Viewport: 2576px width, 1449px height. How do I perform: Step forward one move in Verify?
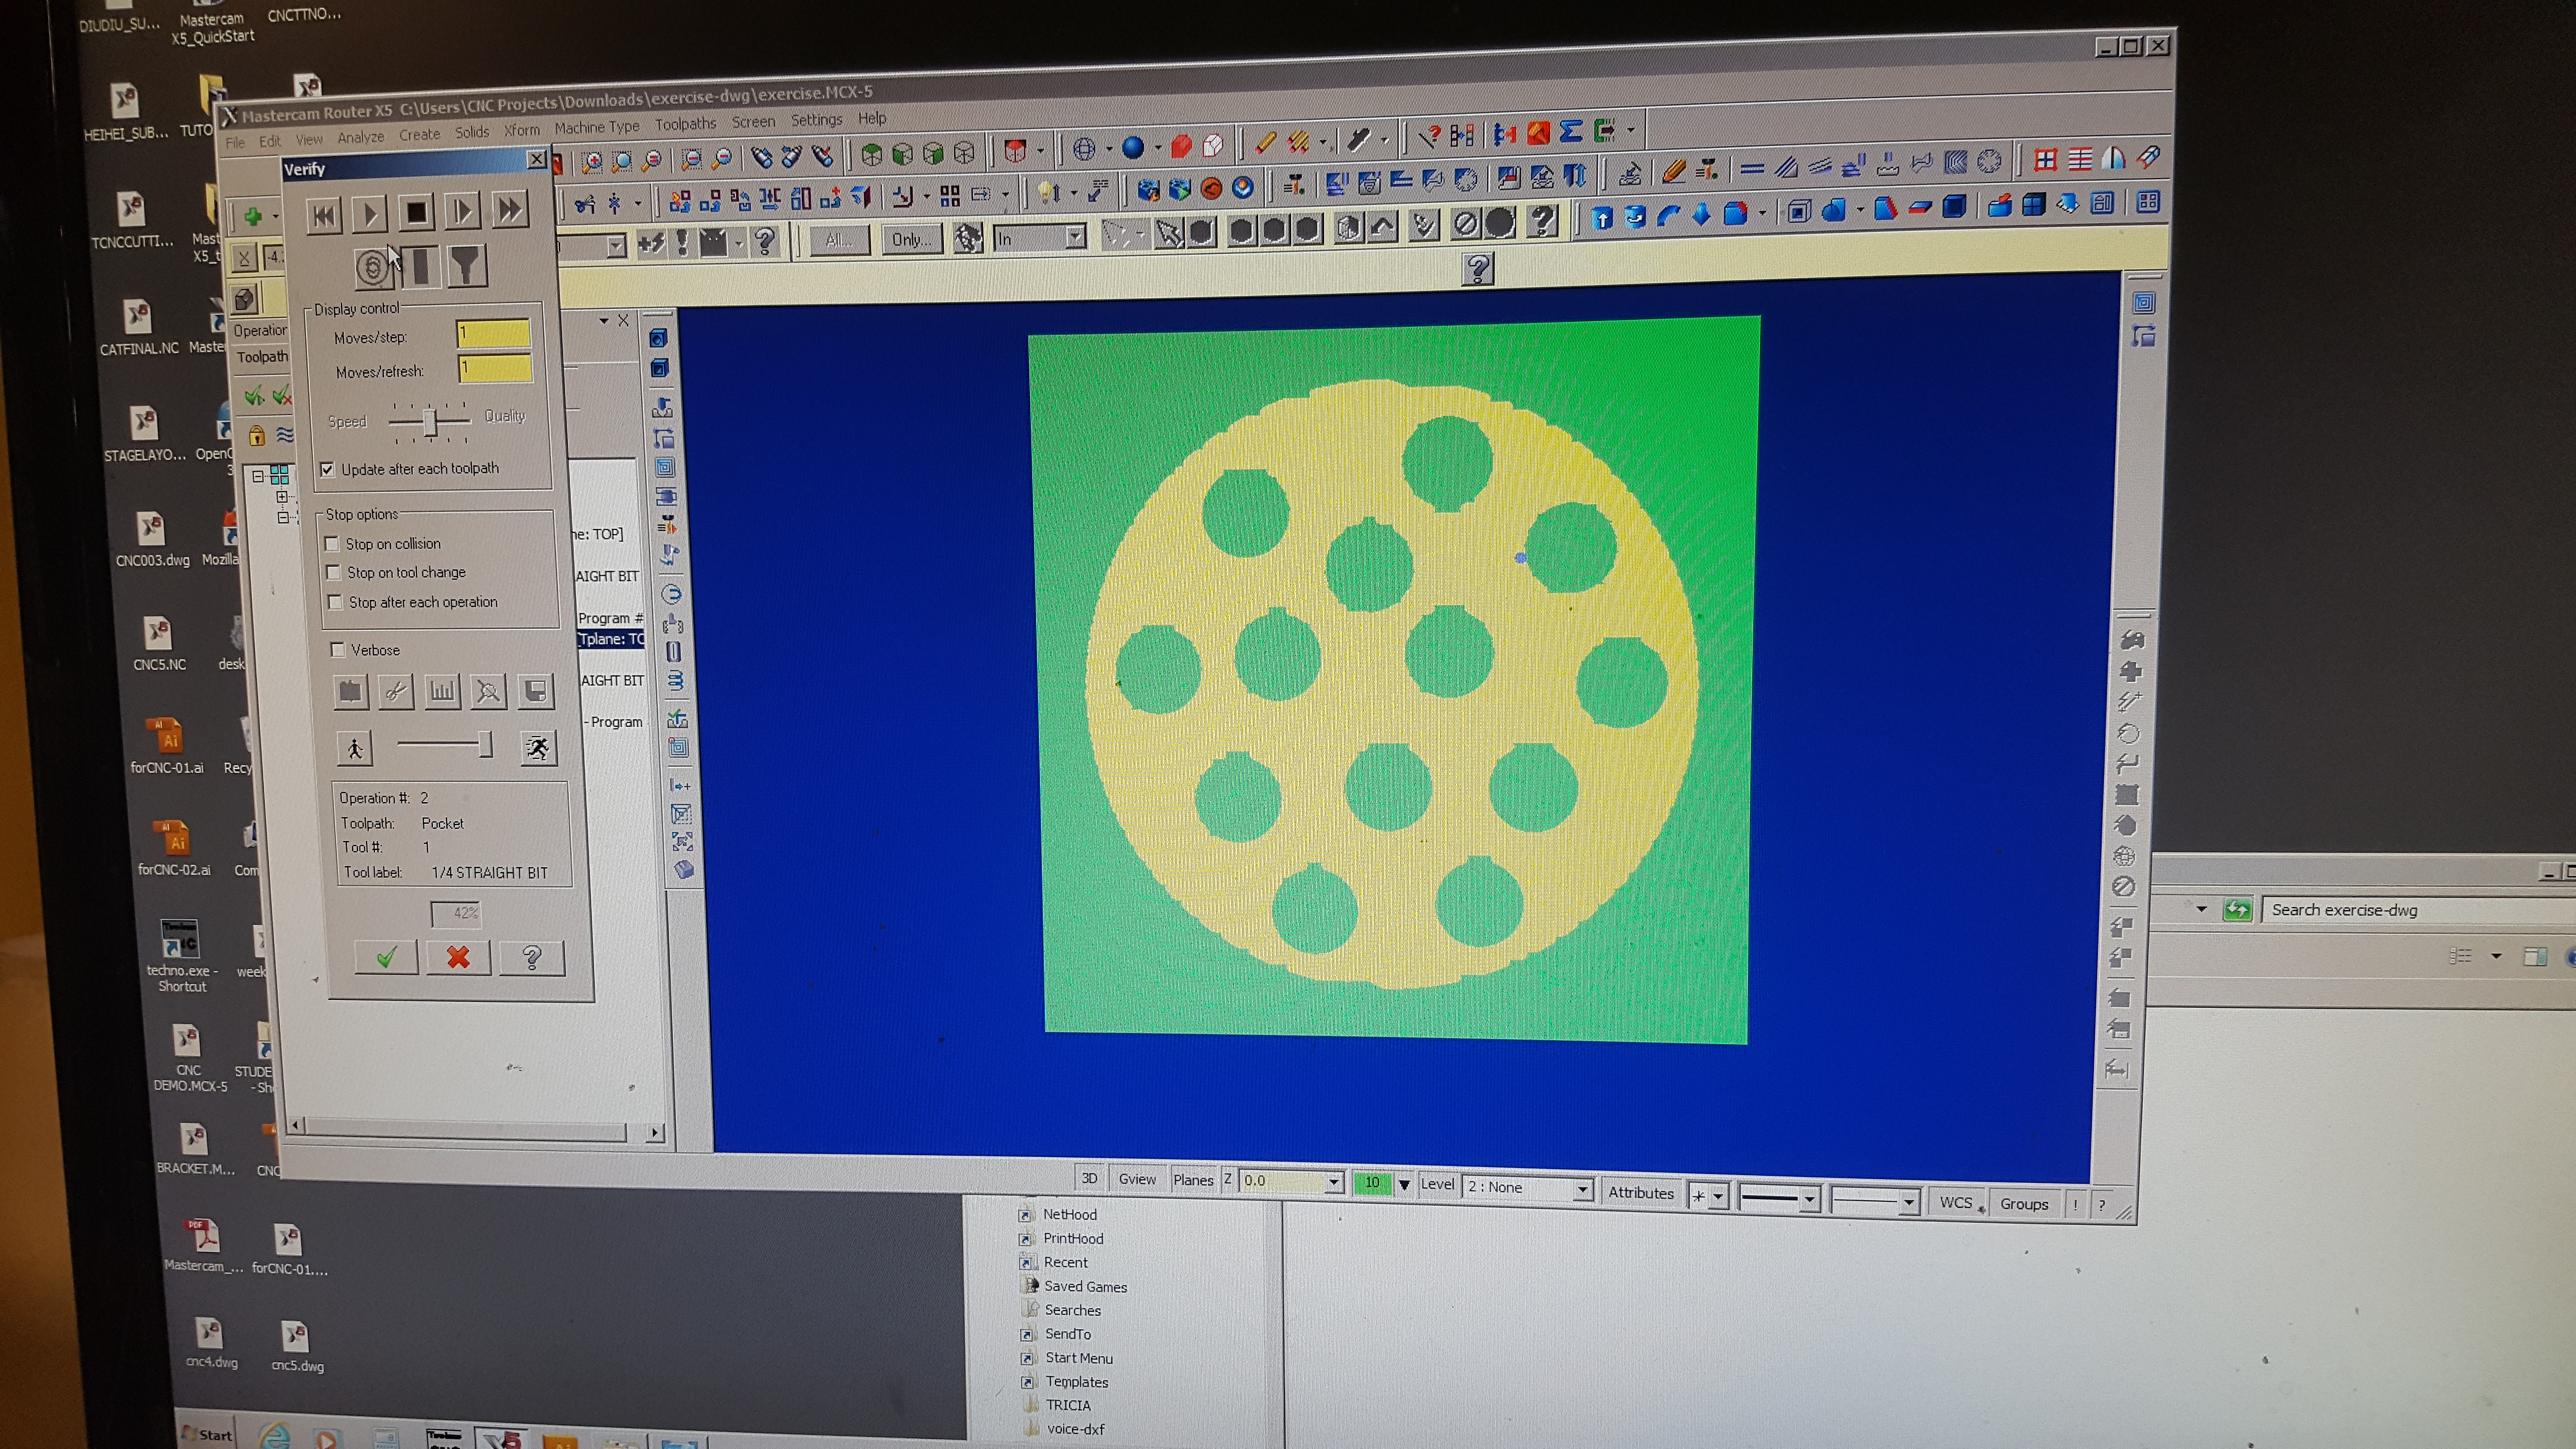(x=462, y=211)
